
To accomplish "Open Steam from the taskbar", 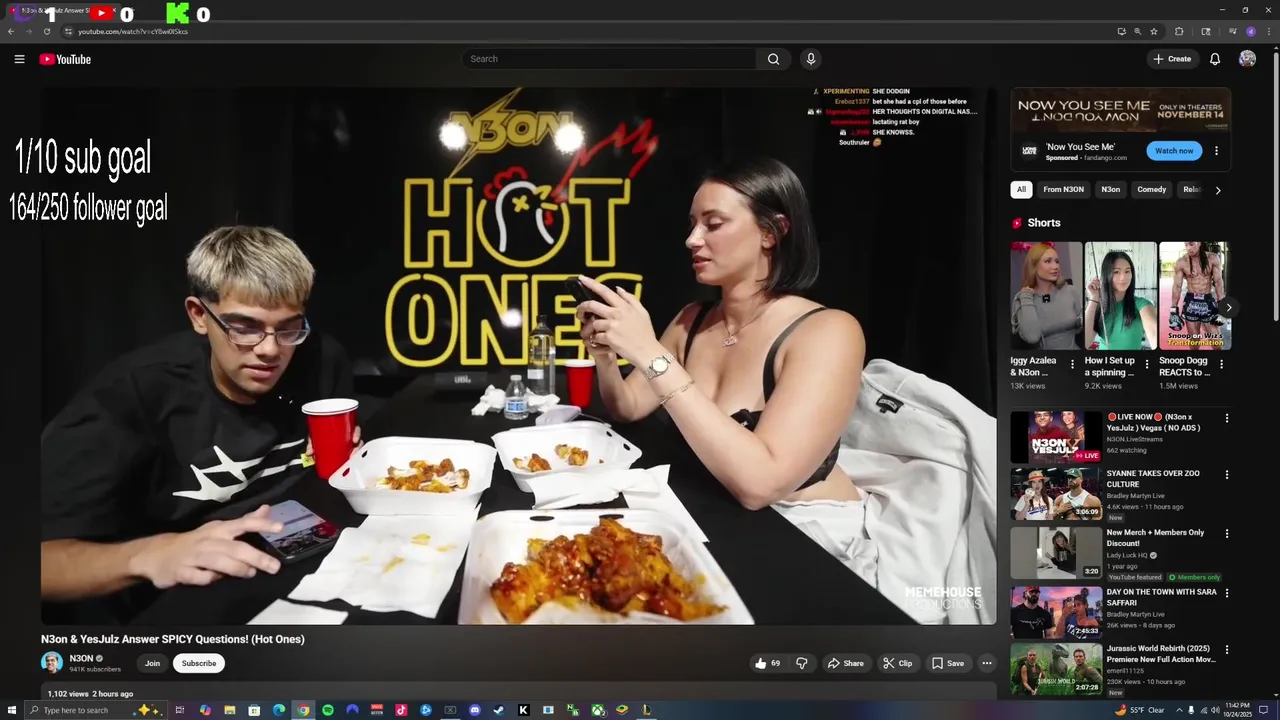I will pyautogui.click(x=499, y=710).
